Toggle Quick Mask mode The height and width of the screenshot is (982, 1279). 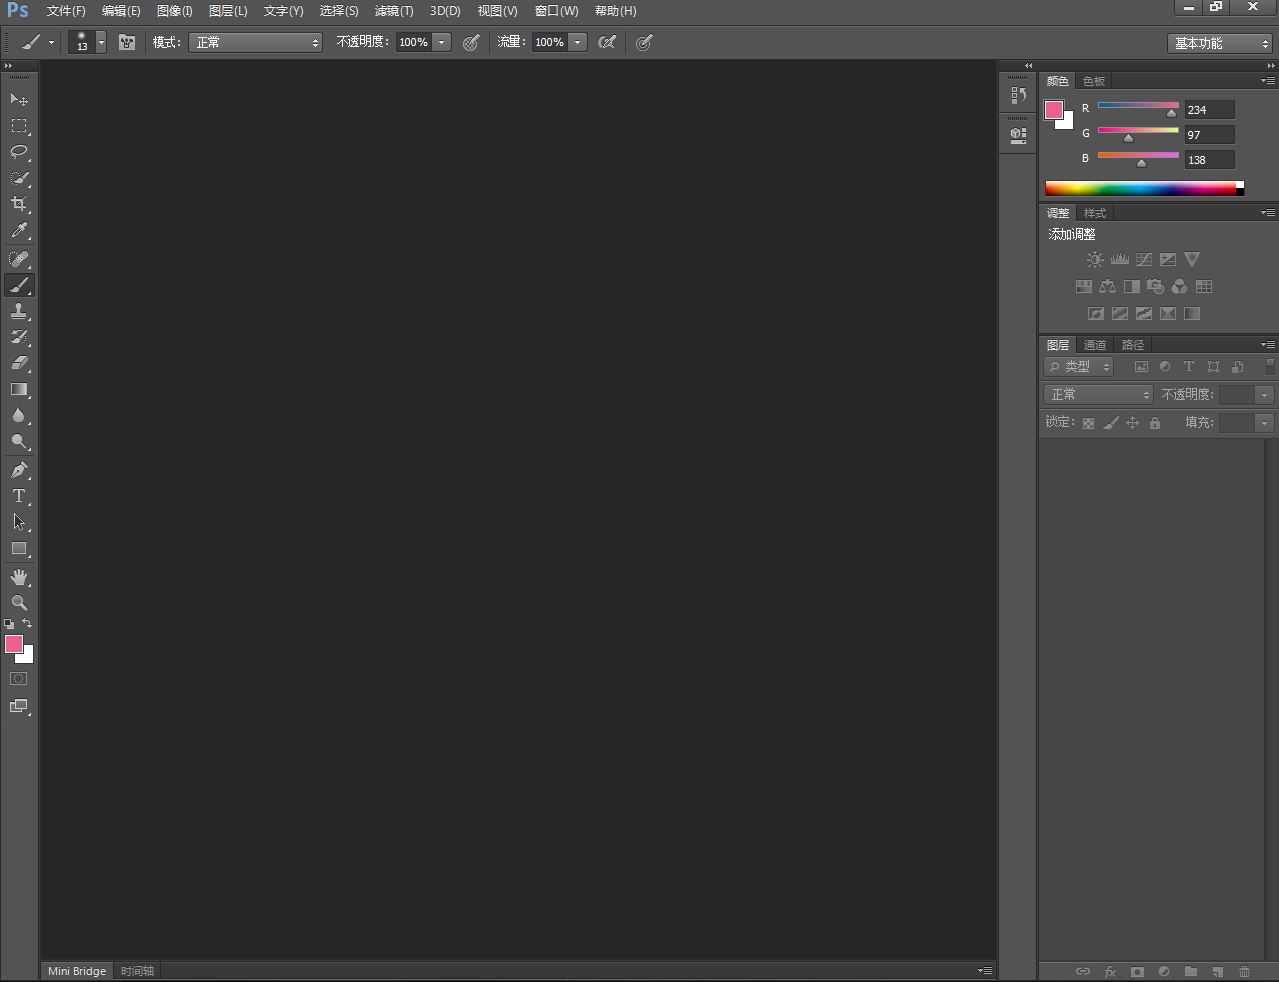click(x=19, y=679)
